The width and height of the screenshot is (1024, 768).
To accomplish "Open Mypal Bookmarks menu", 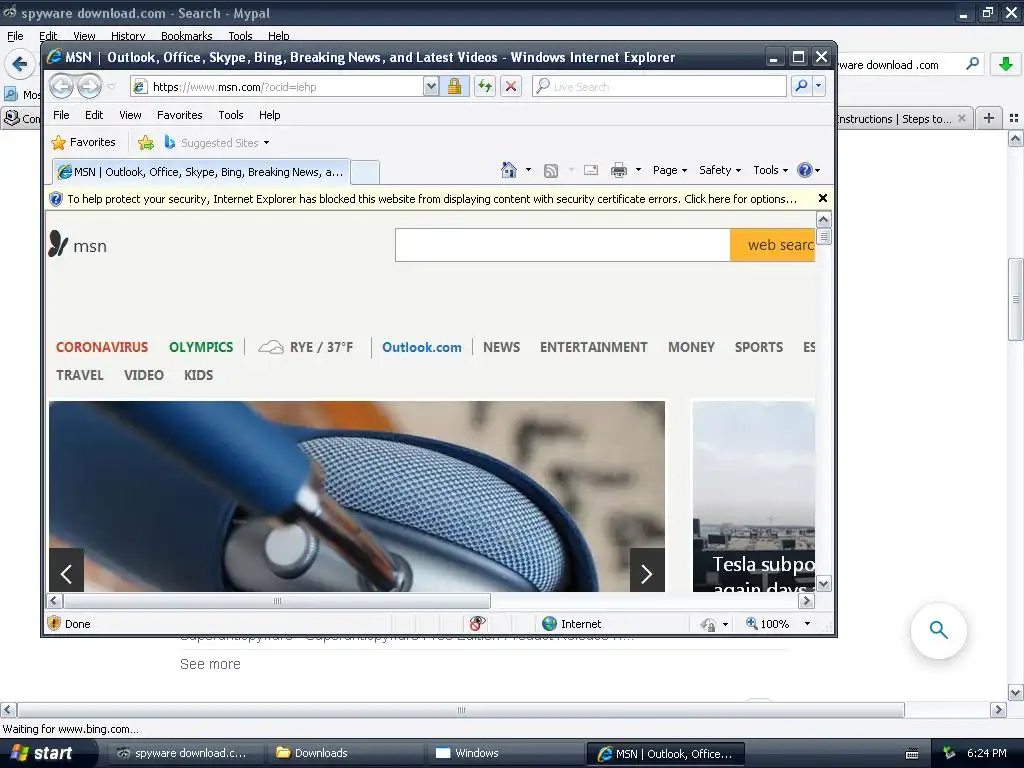I will tap(187, 36).
